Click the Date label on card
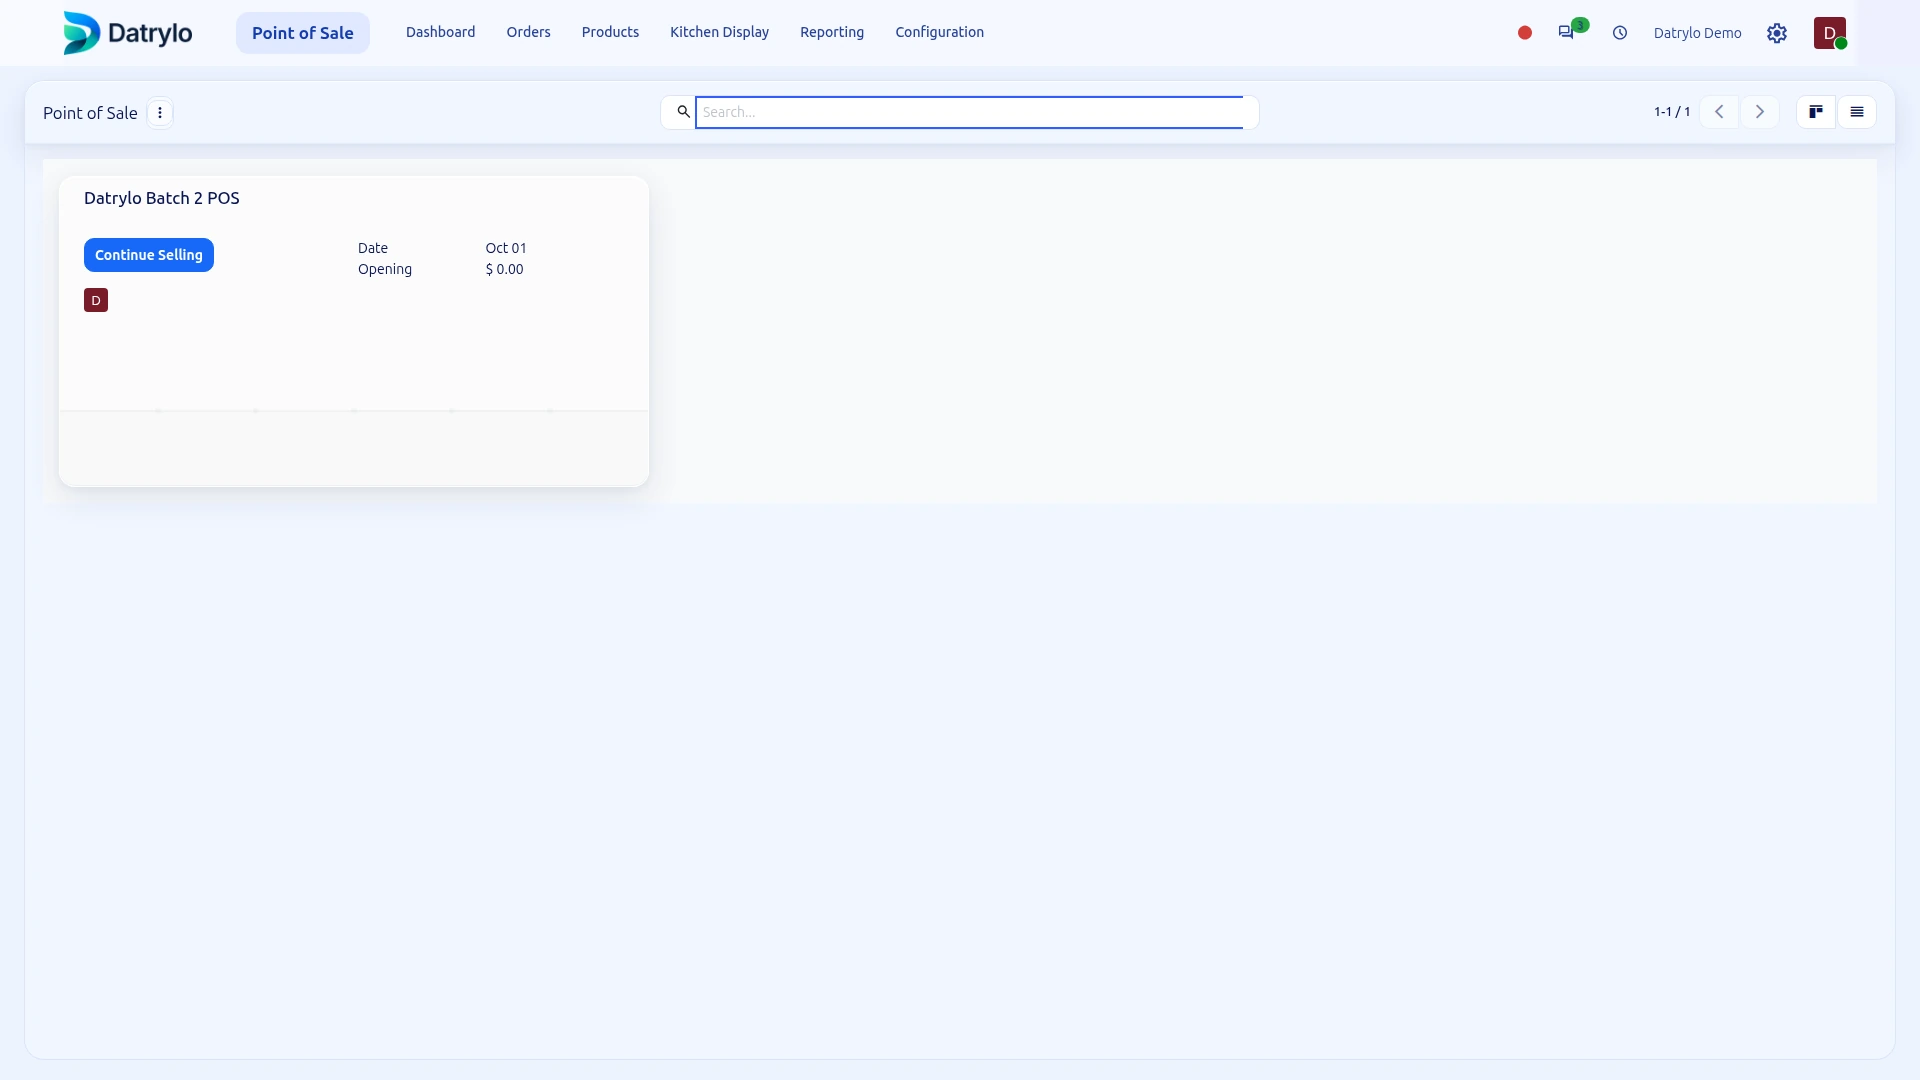This screenshot has height=1080, width=1920. [373, 248]
